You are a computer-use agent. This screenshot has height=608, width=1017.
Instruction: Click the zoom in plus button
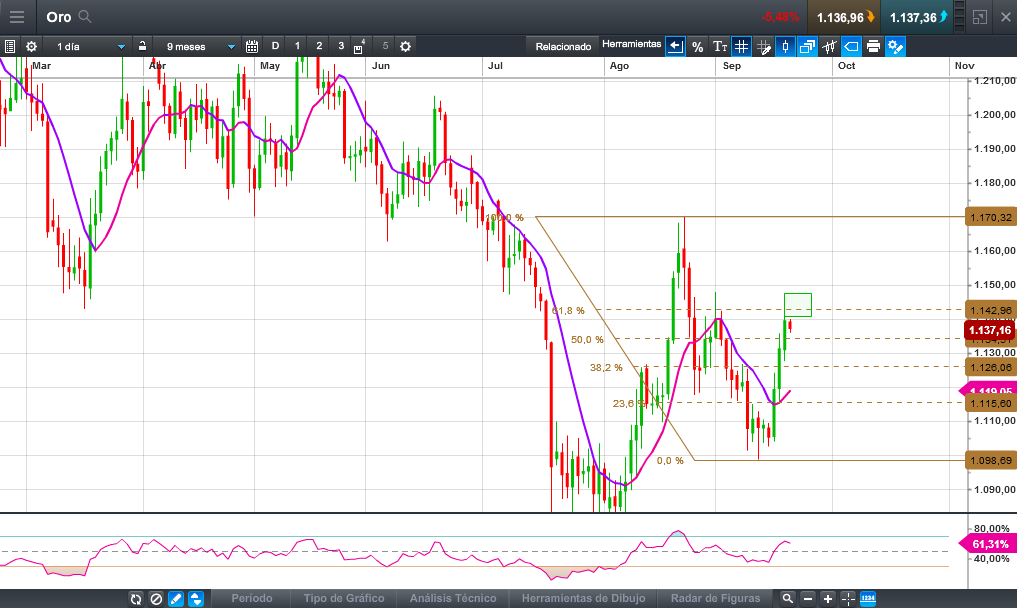pyautogui.click(x=828, y=598)
